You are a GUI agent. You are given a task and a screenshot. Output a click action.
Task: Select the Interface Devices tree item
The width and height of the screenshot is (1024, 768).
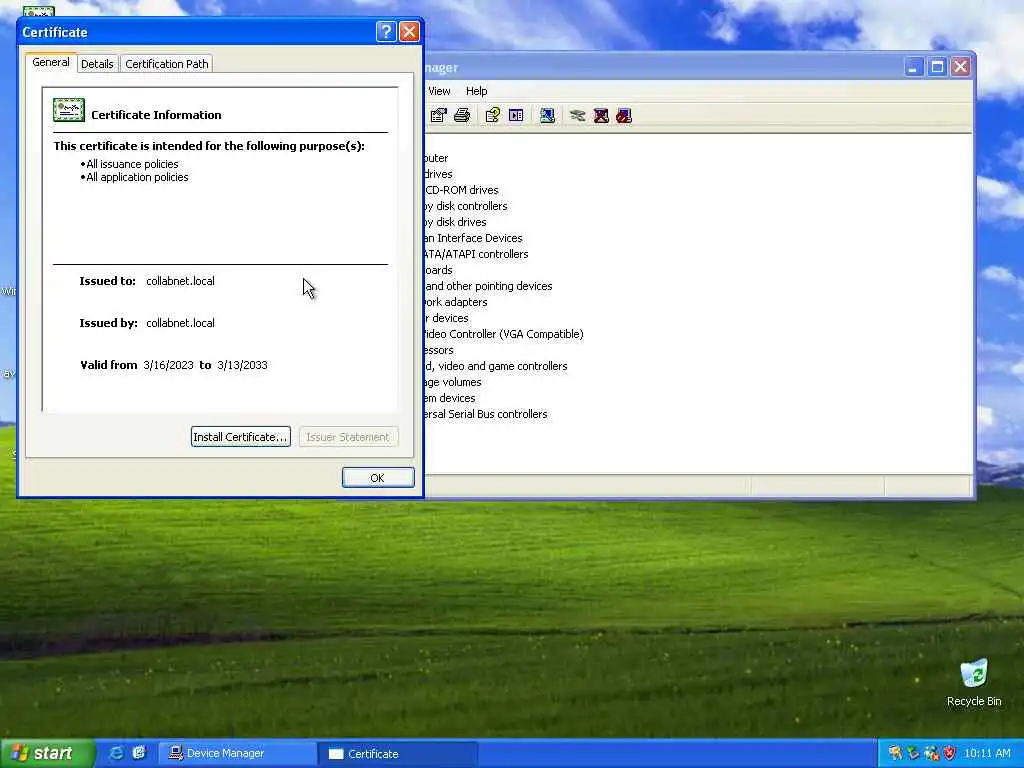point(473,238)
